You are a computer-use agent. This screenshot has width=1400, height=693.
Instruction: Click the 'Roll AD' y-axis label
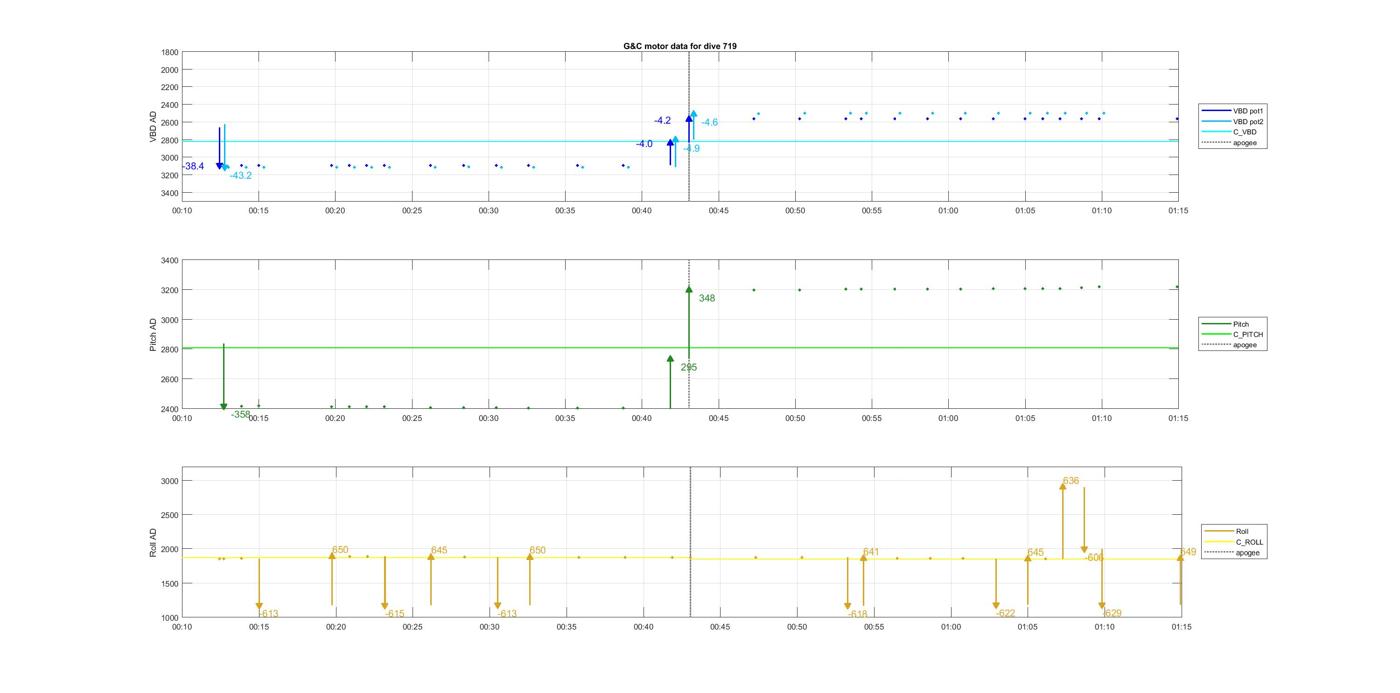coord(153,542)
